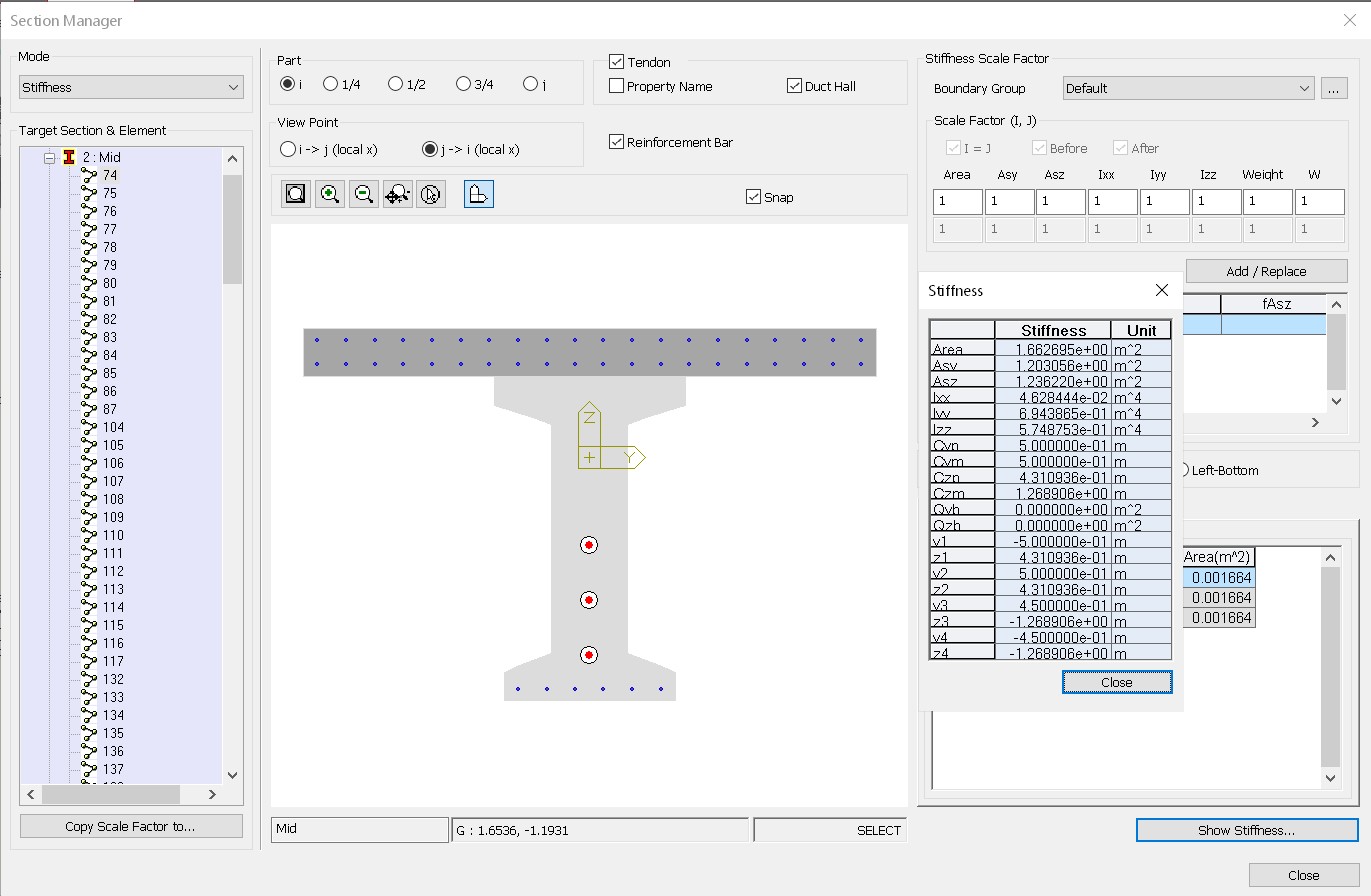The height and width of the screenshot is (896, 1371).
Task: Click the Copy Scale Factor to... button
Action: click(130, 826)
